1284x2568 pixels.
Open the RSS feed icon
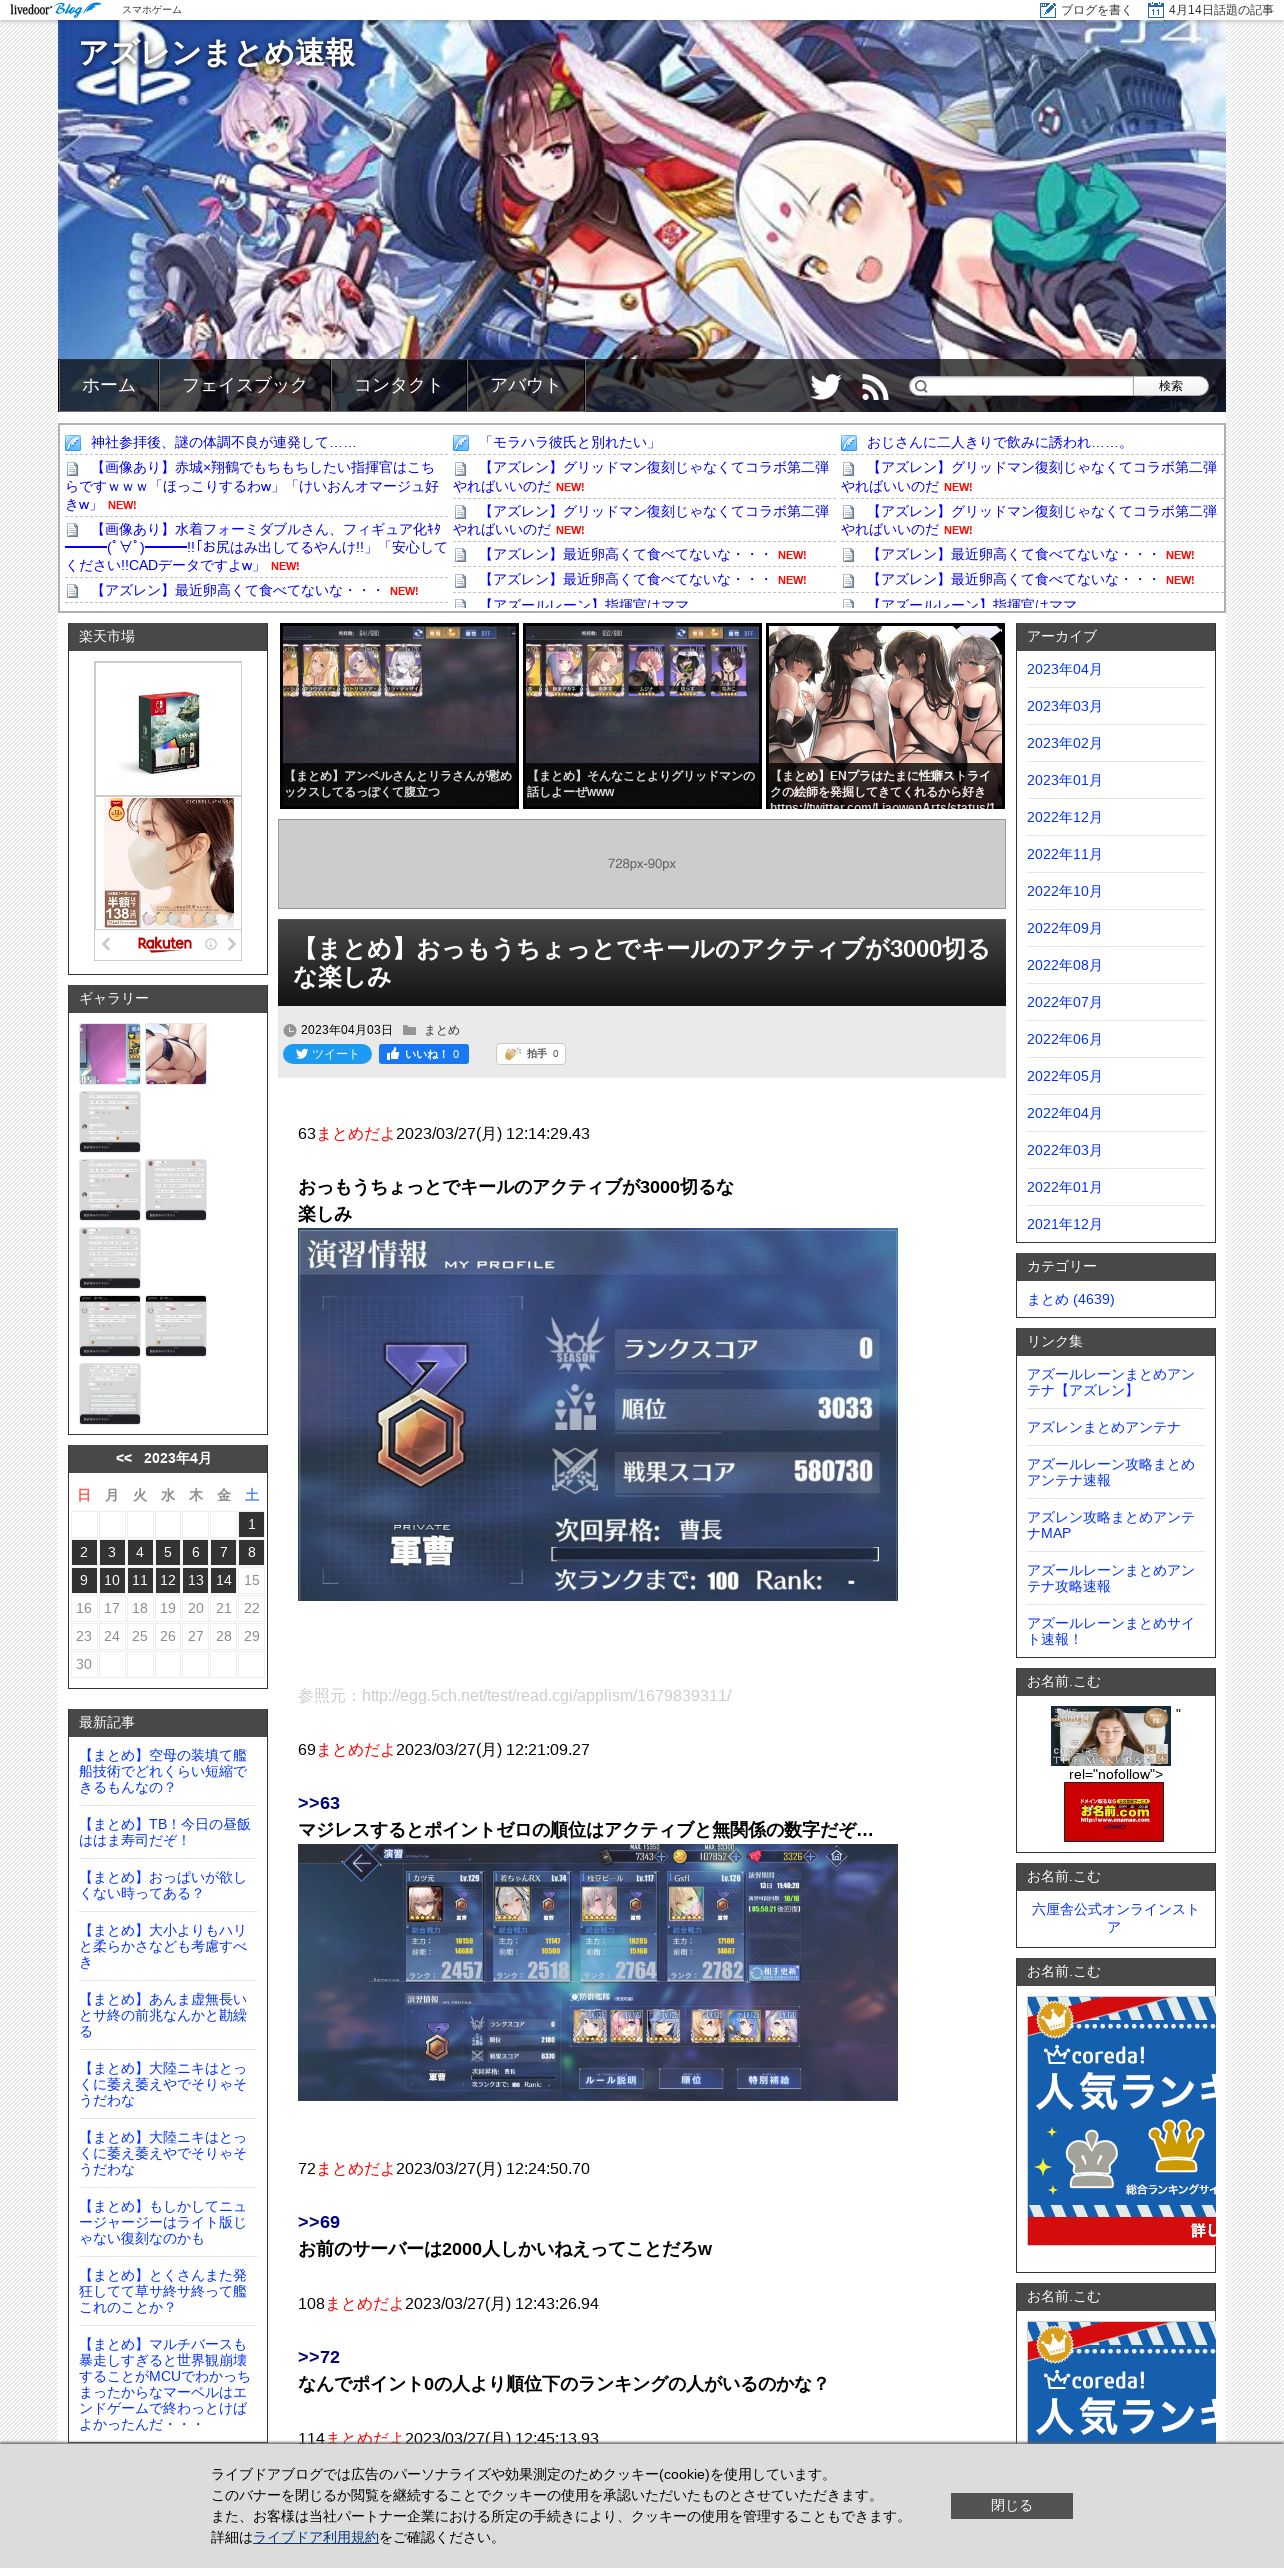click(x=875, y=386)
